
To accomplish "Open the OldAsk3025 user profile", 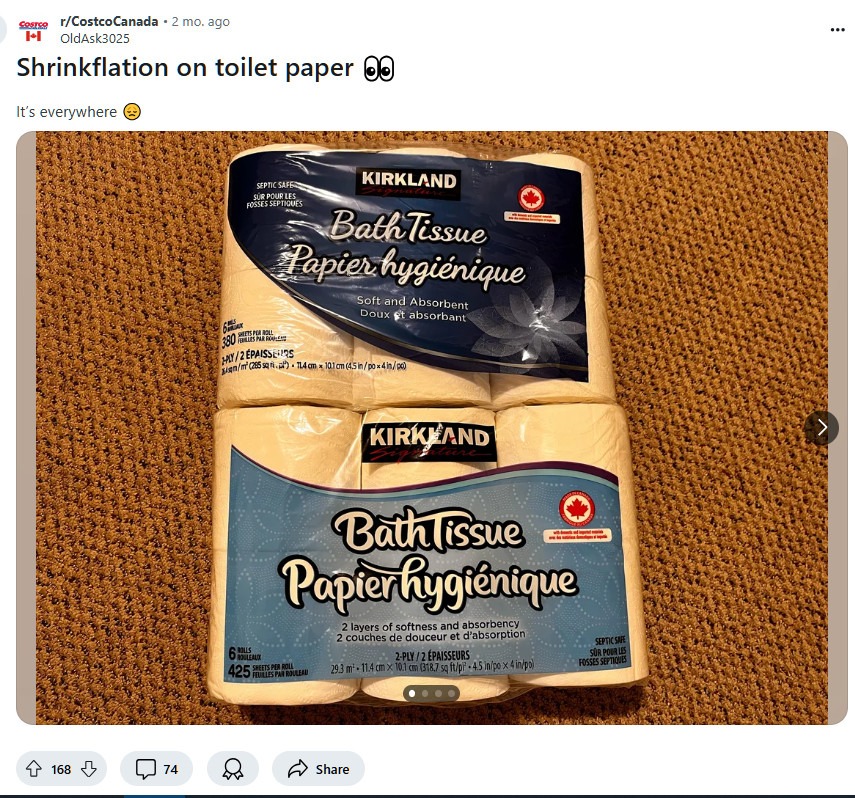I will (95, 39).
